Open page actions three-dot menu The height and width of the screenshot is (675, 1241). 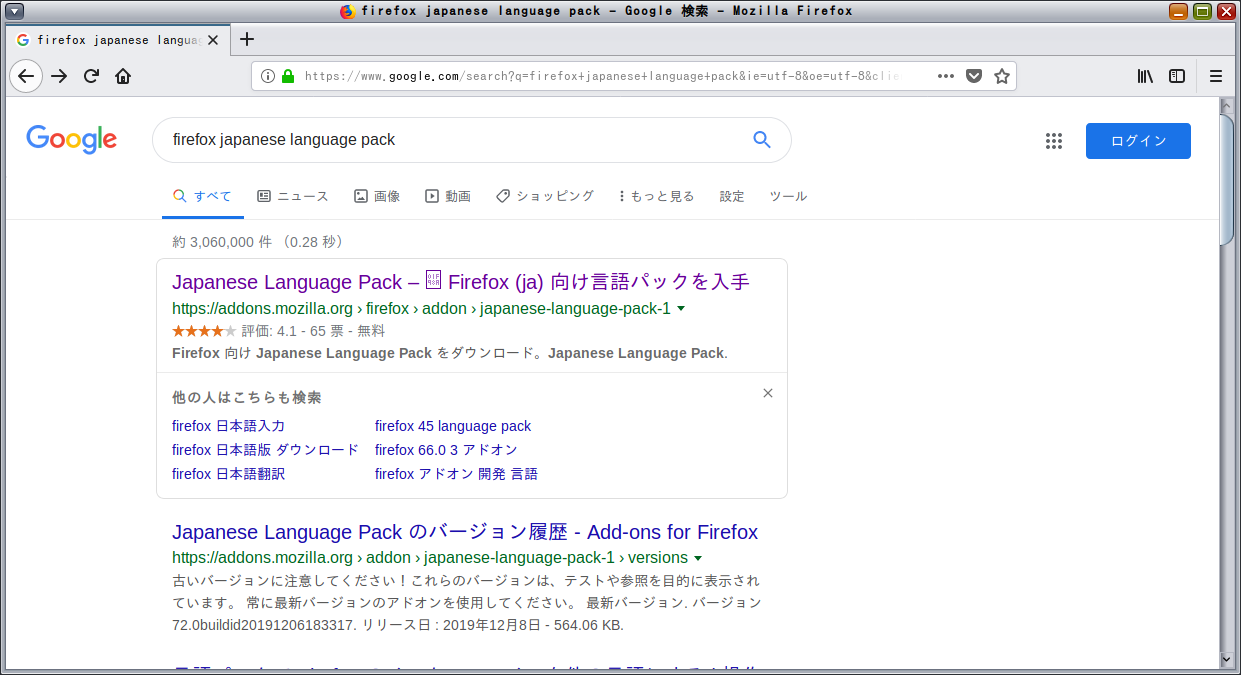pyautogui.click(x=946, y=76)
